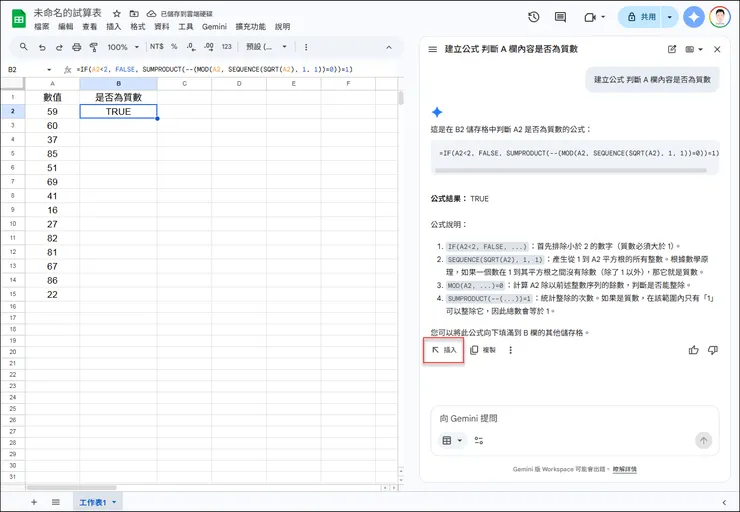Open the font 預設 dropdown
Image resolution: width=740 pixels, height=512 pixels.
coord(266,47)
